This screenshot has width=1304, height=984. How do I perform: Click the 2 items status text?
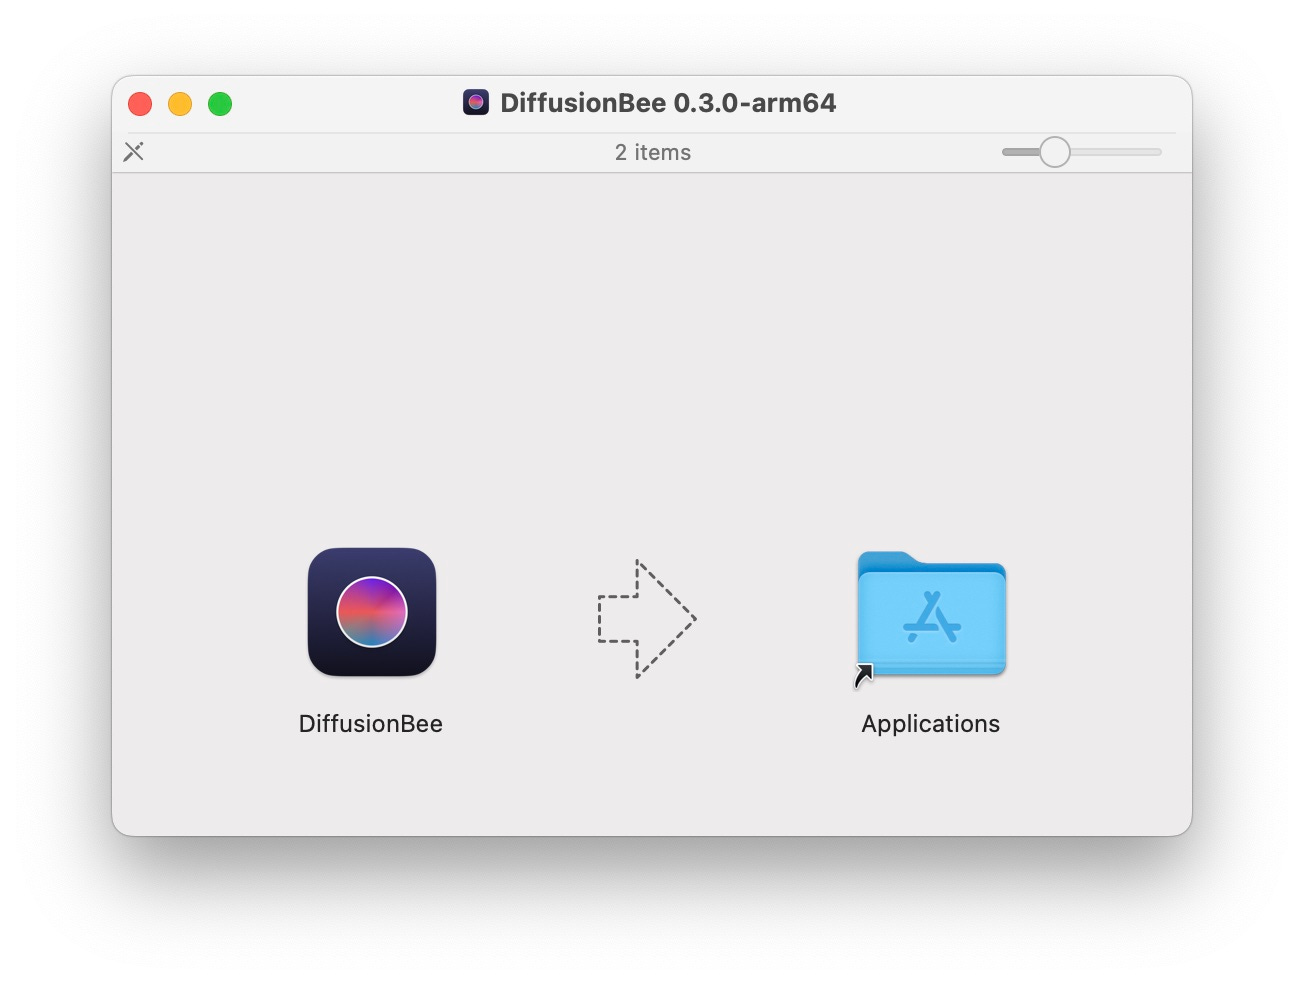click(652, 152)
